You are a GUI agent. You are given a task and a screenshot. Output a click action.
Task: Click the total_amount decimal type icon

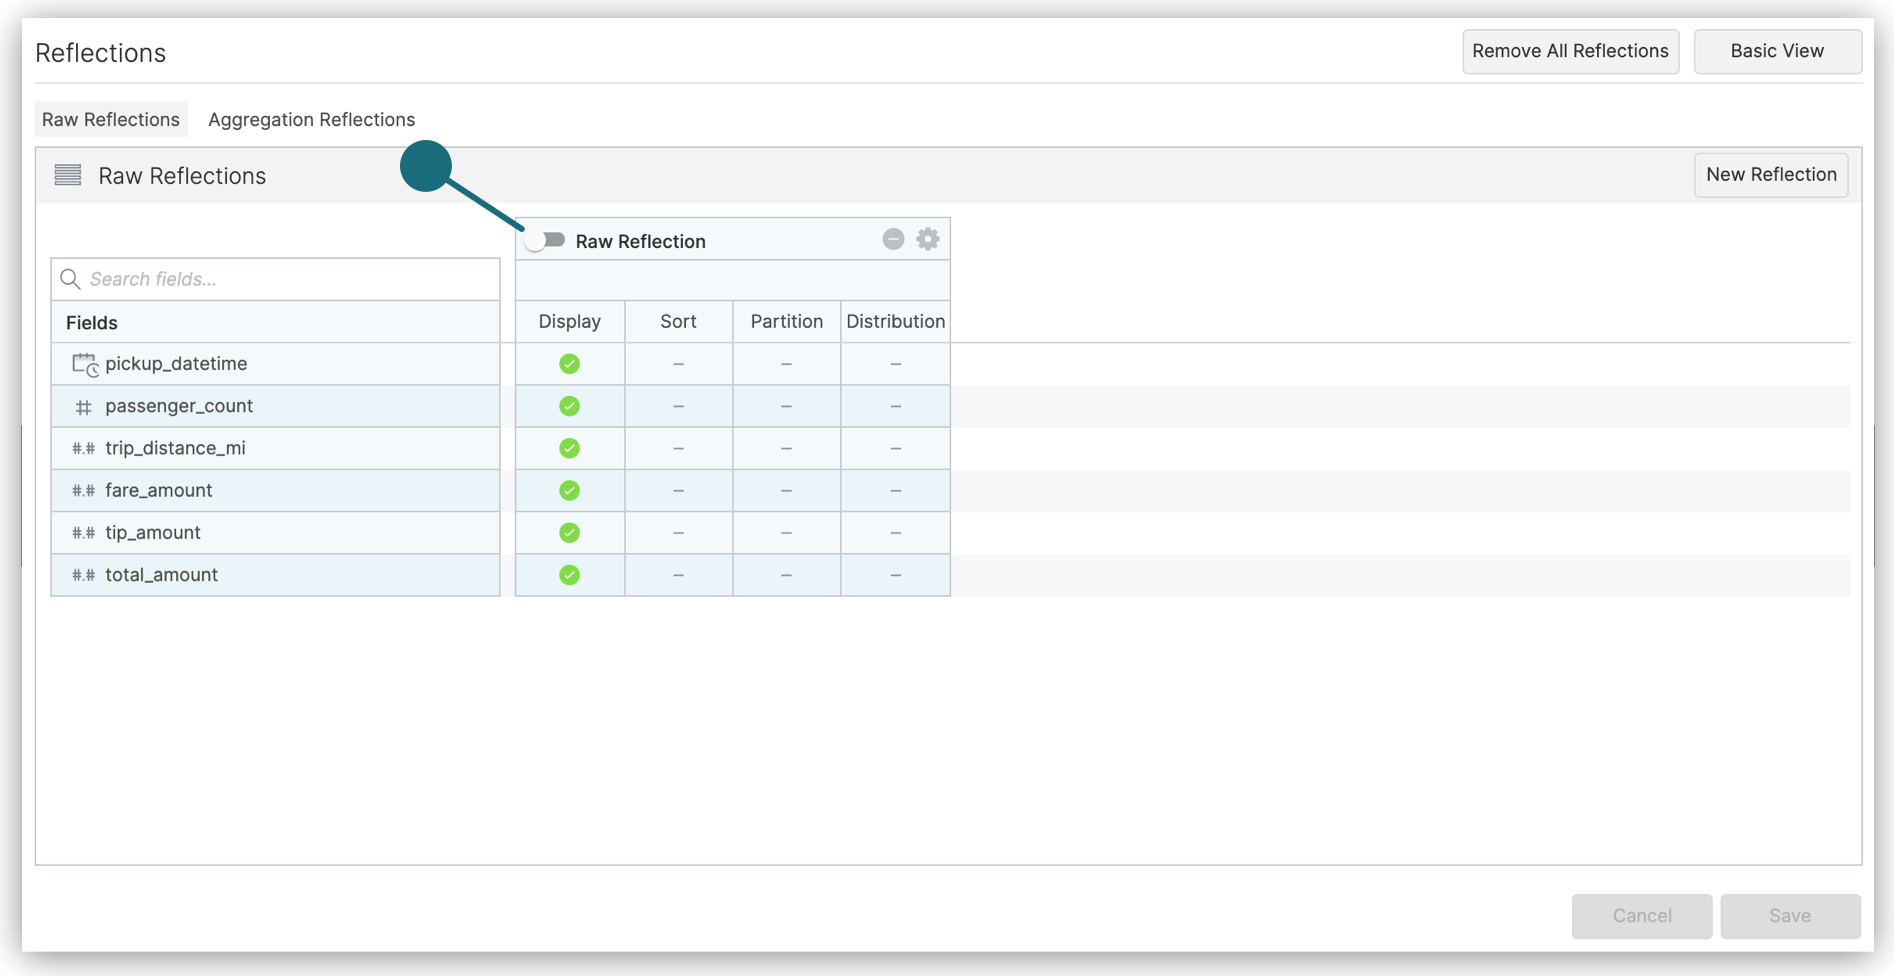pyautogui.click(x=83, y=575)
